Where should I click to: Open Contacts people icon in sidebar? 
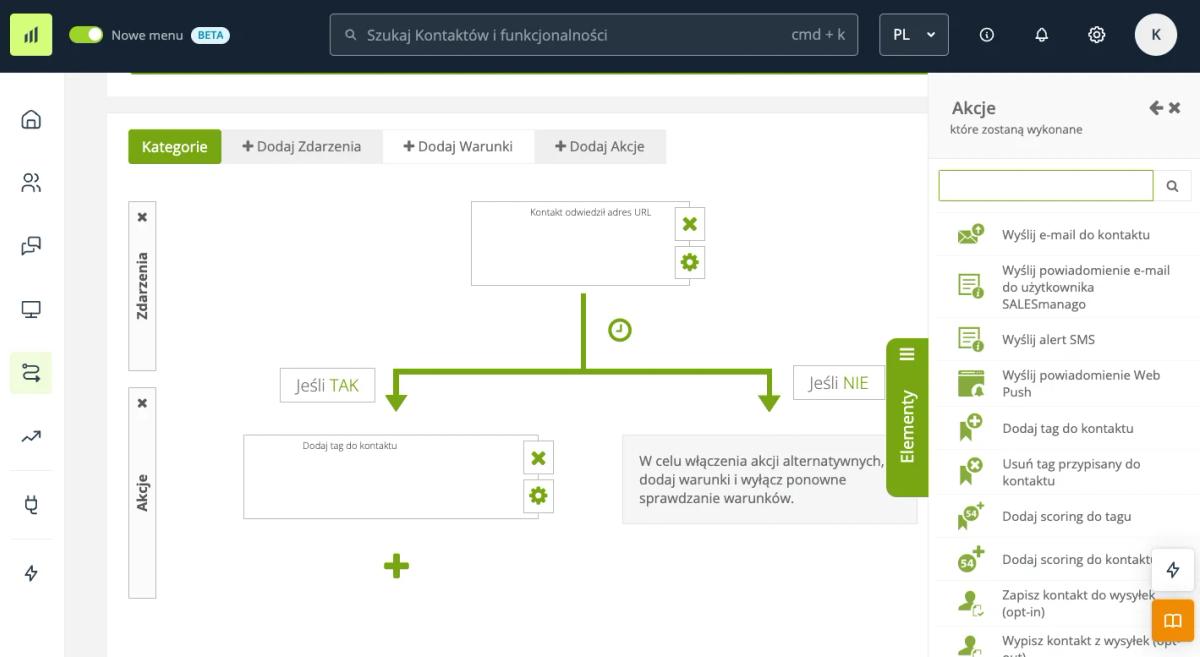click(31, 183)
